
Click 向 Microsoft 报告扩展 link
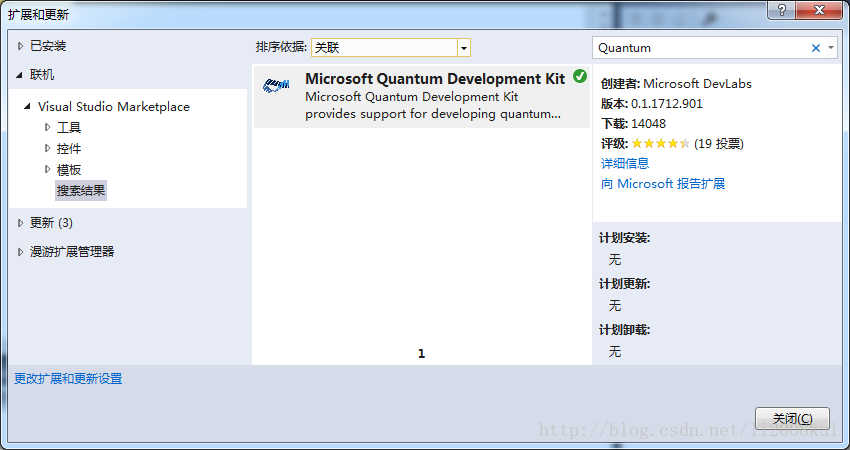pyautogui.click(x=663, y=184)
